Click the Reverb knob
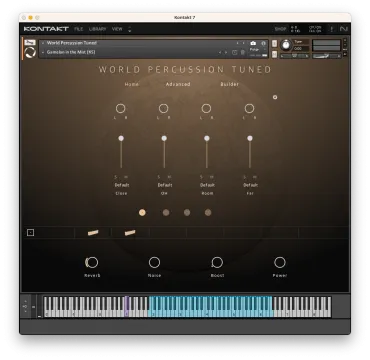Viewport: 370px width, 360px height. pos(92,263)
